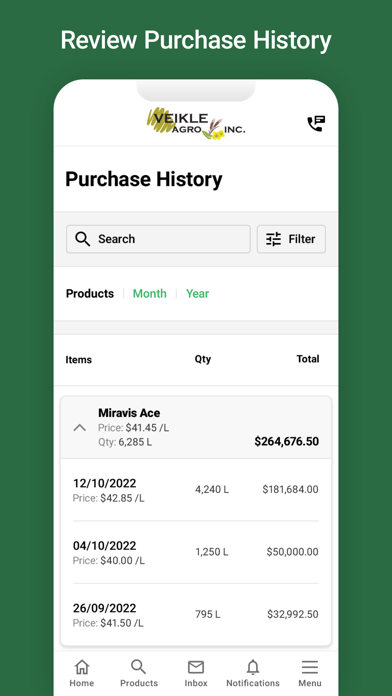The image size is (392, 696).
Task: Select the Miravis Ace product name
Action: click(129, 413)
